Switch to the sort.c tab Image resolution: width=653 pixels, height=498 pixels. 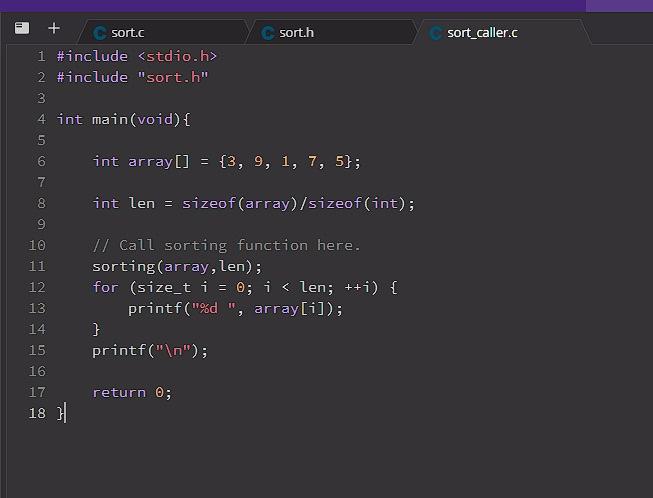163,32
